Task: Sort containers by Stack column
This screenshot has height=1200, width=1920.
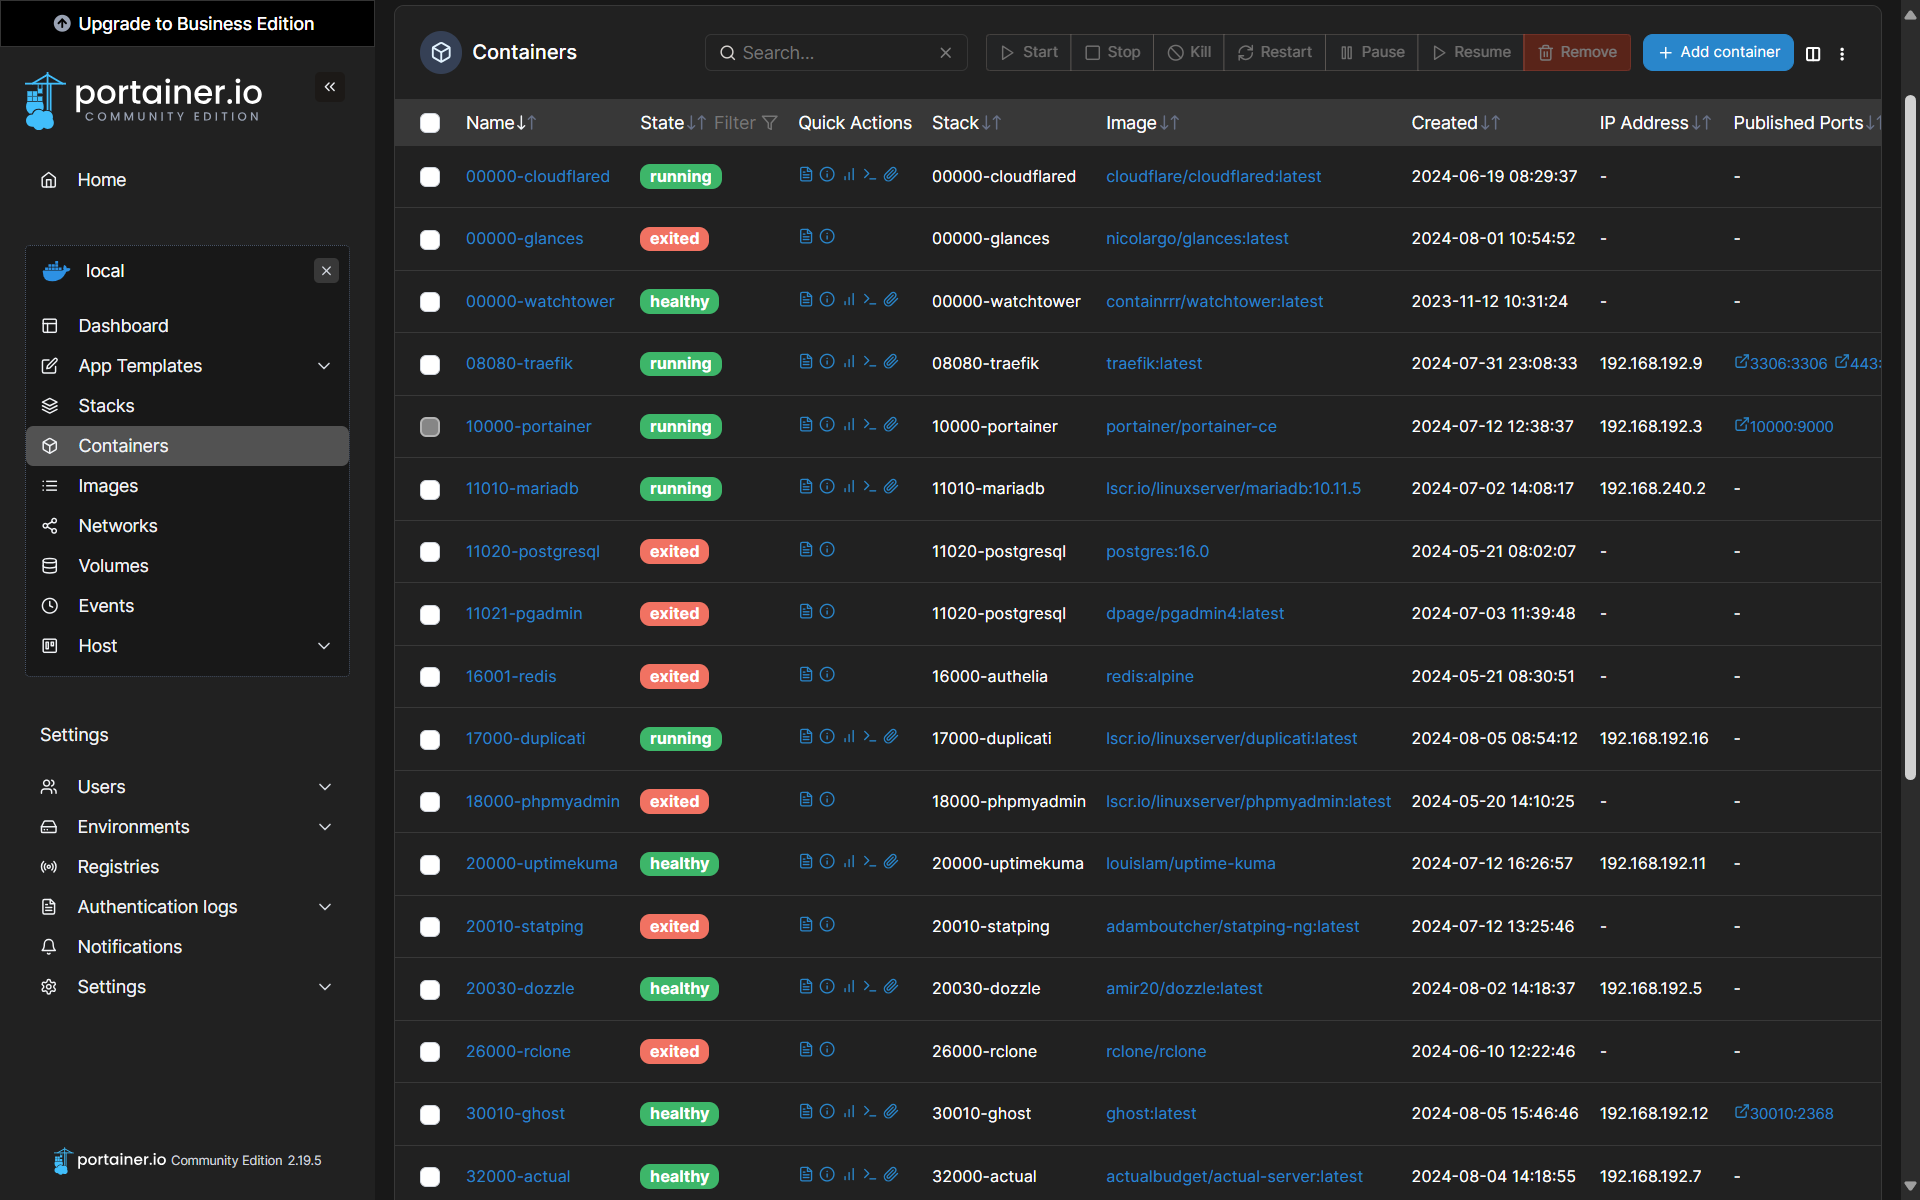Action: 966,123
